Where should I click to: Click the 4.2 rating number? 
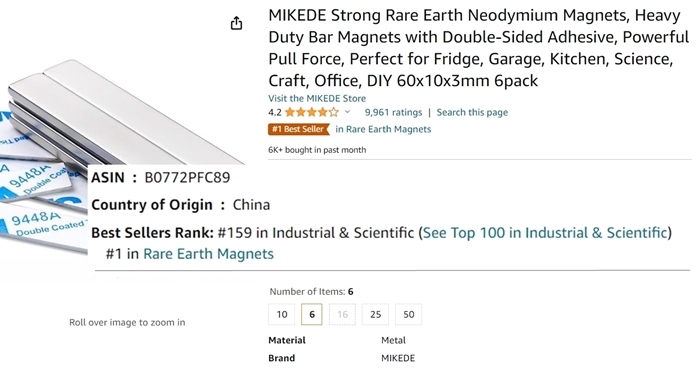(275, 112)
